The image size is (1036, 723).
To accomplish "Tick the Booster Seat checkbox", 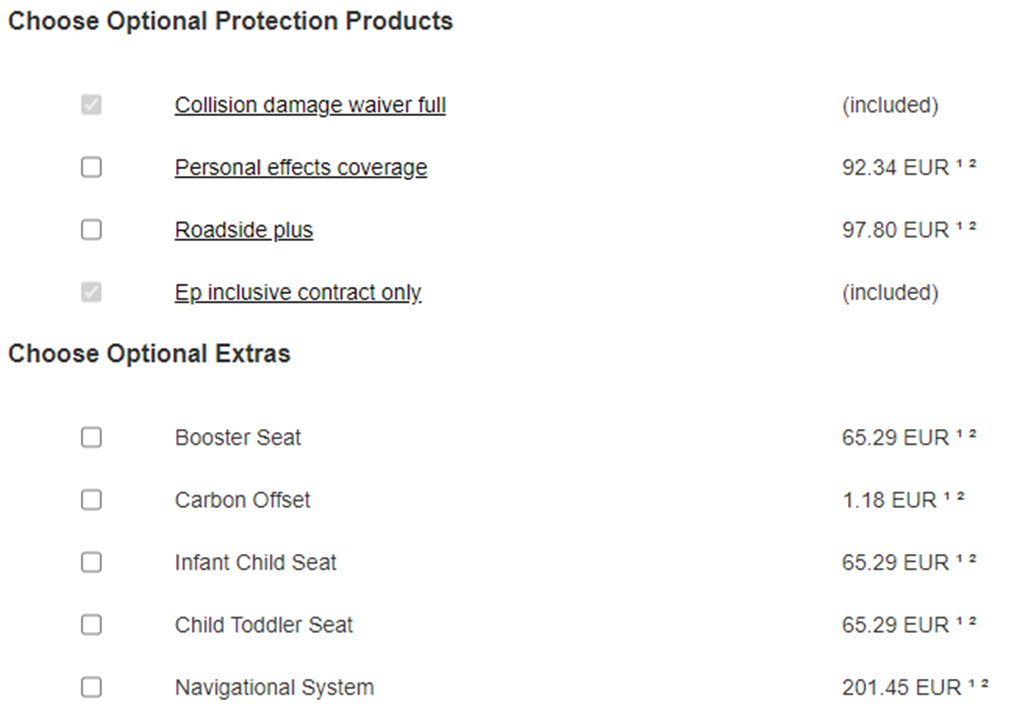I will pos(91,437).
